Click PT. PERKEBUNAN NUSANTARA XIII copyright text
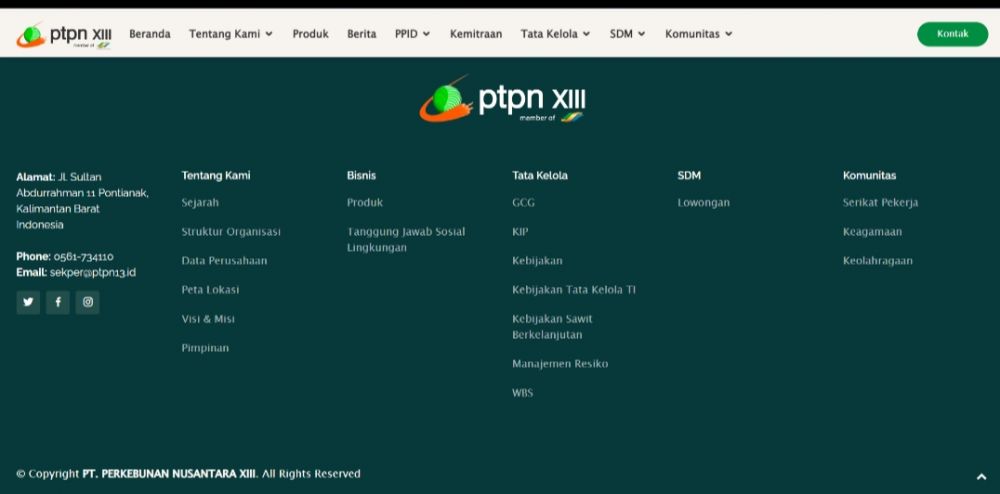1000x494 pixels. (170, 474)
